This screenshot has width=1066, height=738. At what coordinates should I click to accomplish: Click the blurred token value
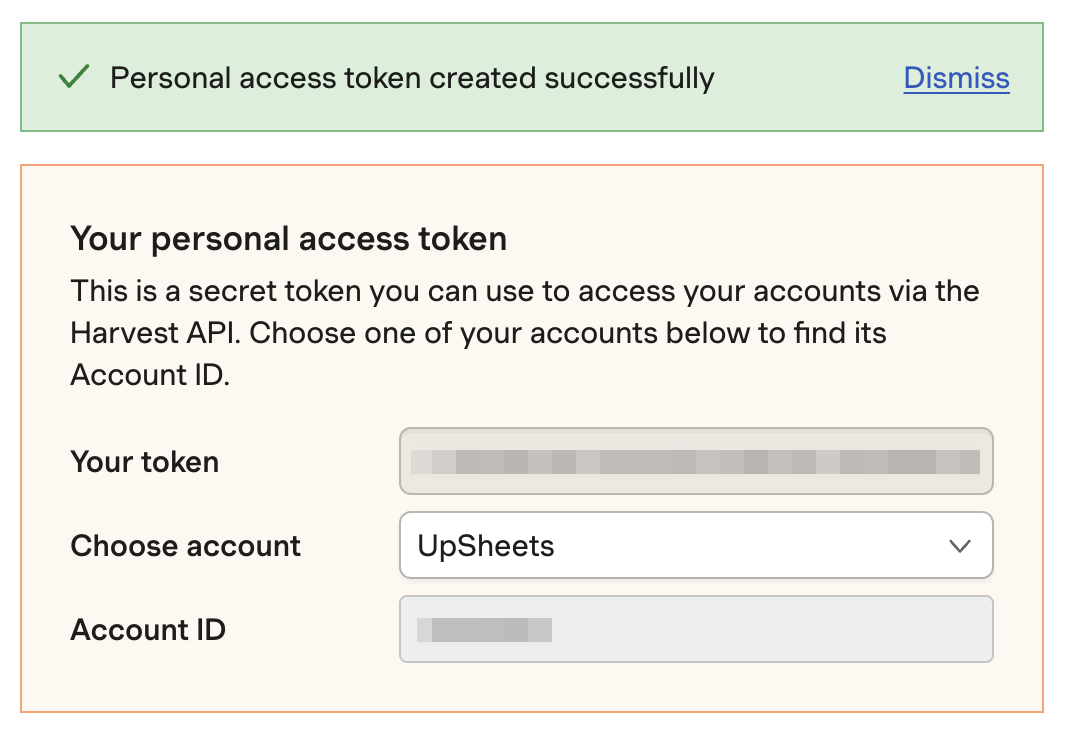tap(694, 462)
